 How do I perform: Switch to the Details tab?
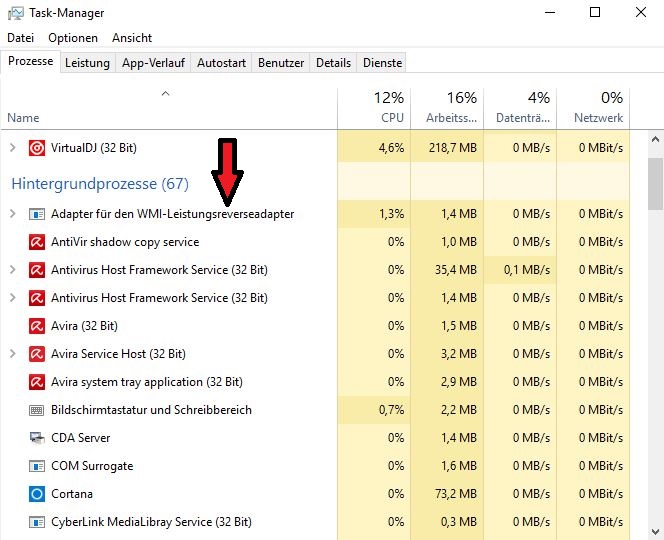click(333, 63)
